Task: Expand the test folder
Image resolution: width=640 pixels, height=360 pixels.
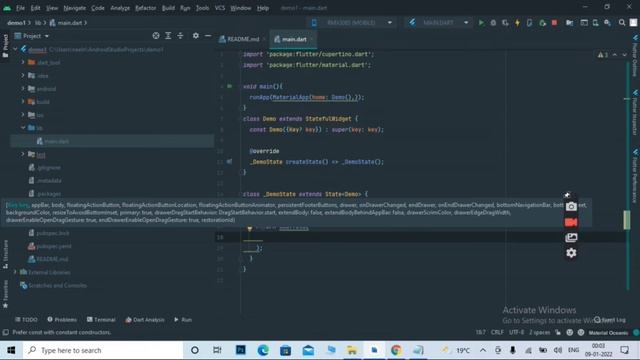Action: click(x=23, y=154)
